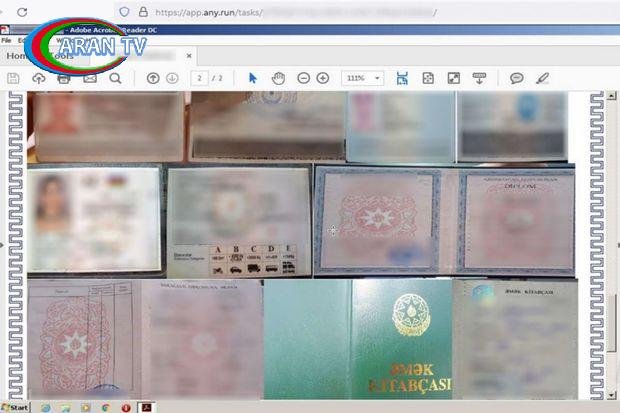
Task: Click the Zoom in plus button
Action: pyautogui.click(x=323, y=78)
